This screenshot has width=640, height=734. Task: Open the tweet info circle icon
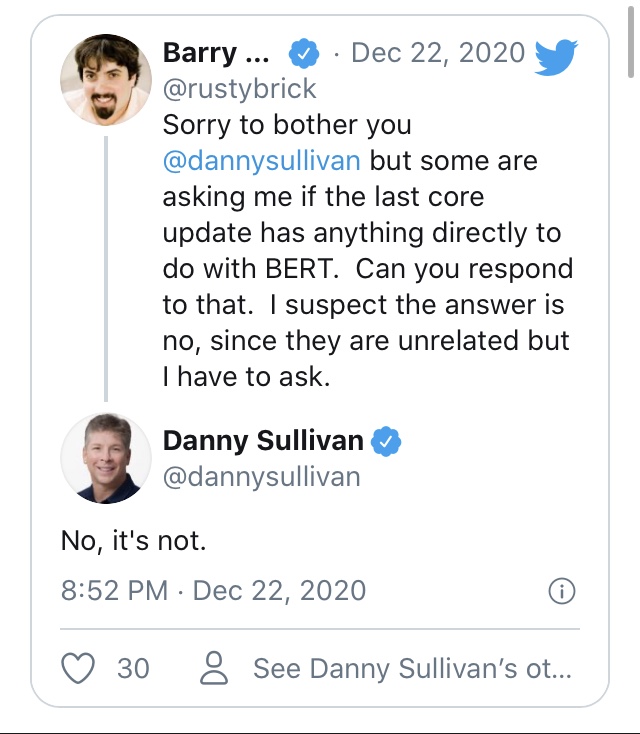[x=563, y=591]
